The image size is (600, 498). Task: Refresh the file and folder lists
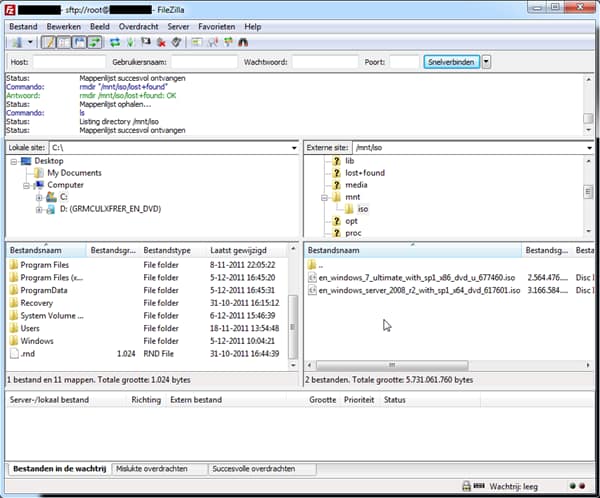(x=115, y=42)
